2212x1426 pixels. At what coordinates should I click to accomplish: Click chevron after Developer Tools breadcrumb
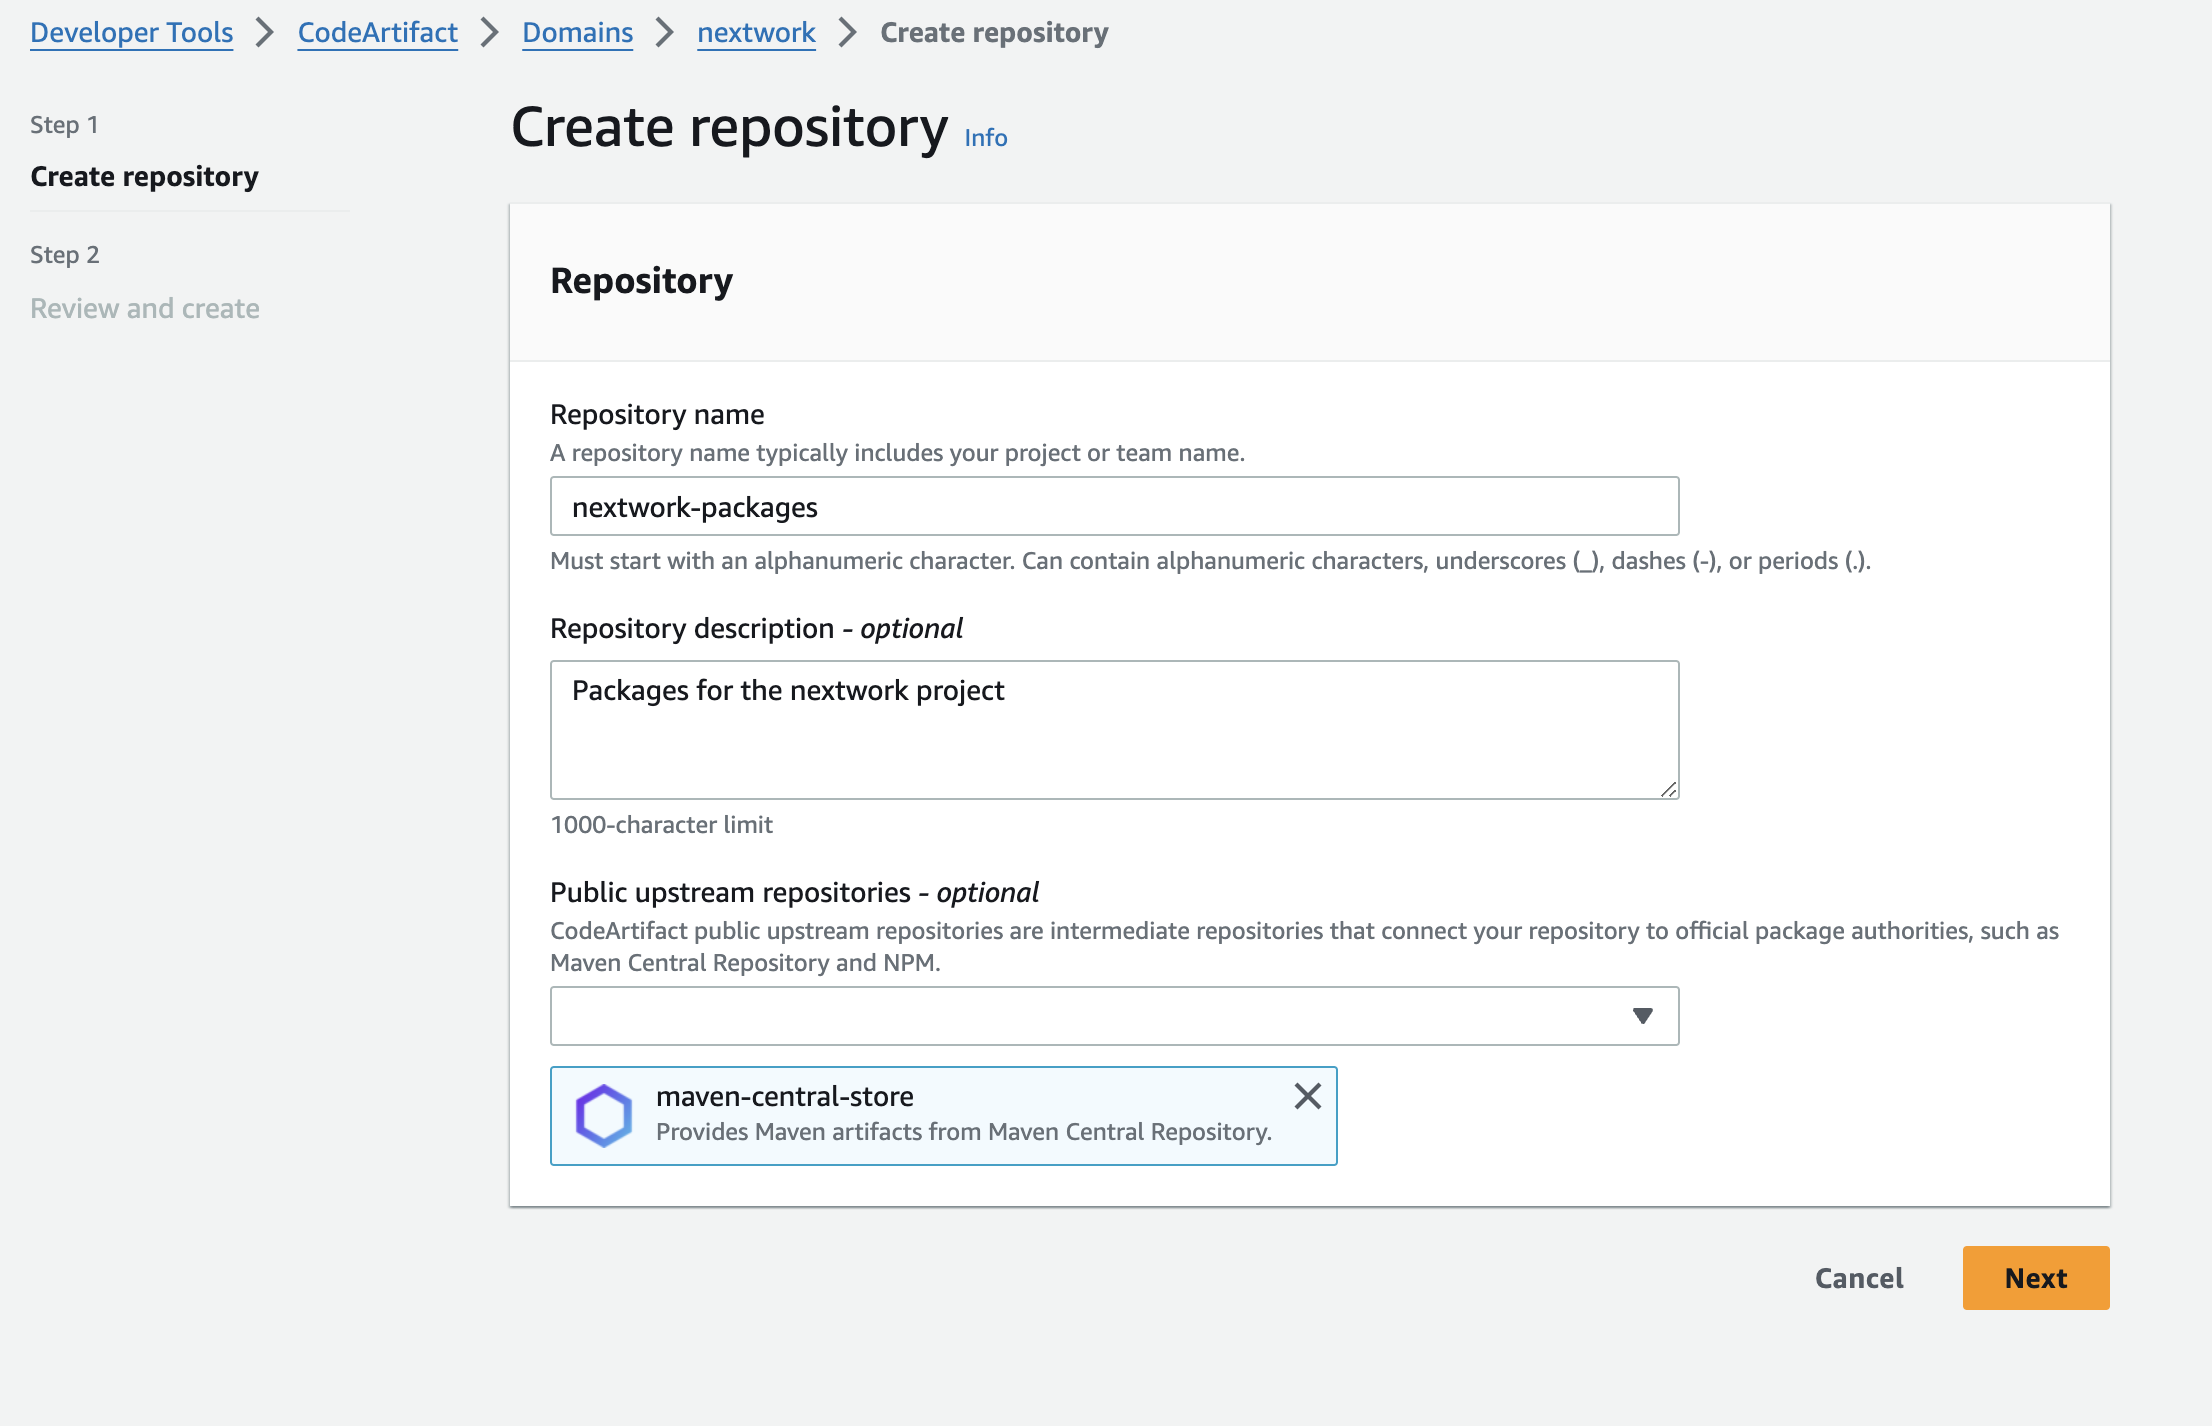point(265,33)
